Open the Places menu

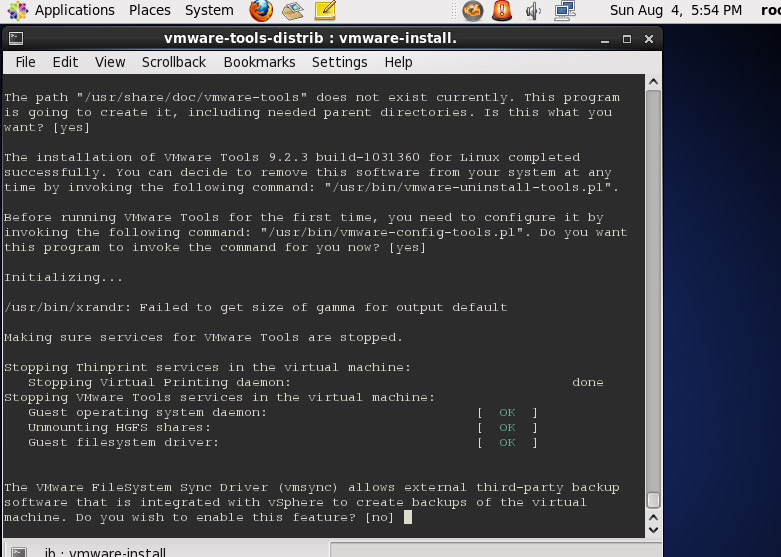click(149, 10)
